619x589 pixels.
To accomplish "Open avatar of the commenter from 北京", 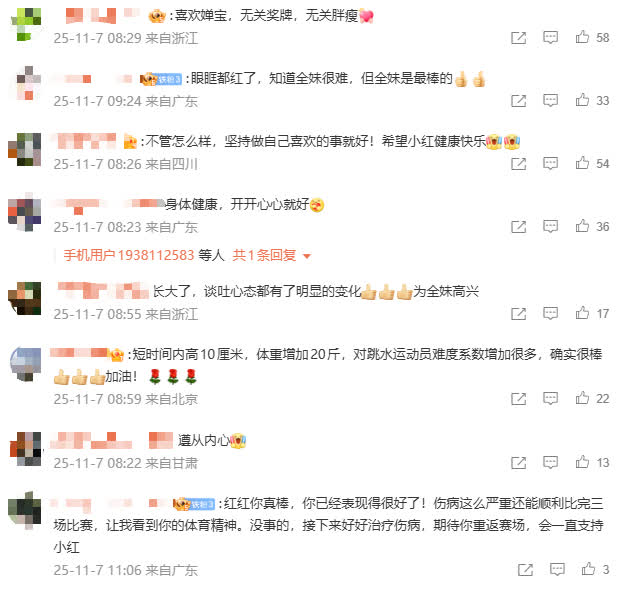I will 26,364.
